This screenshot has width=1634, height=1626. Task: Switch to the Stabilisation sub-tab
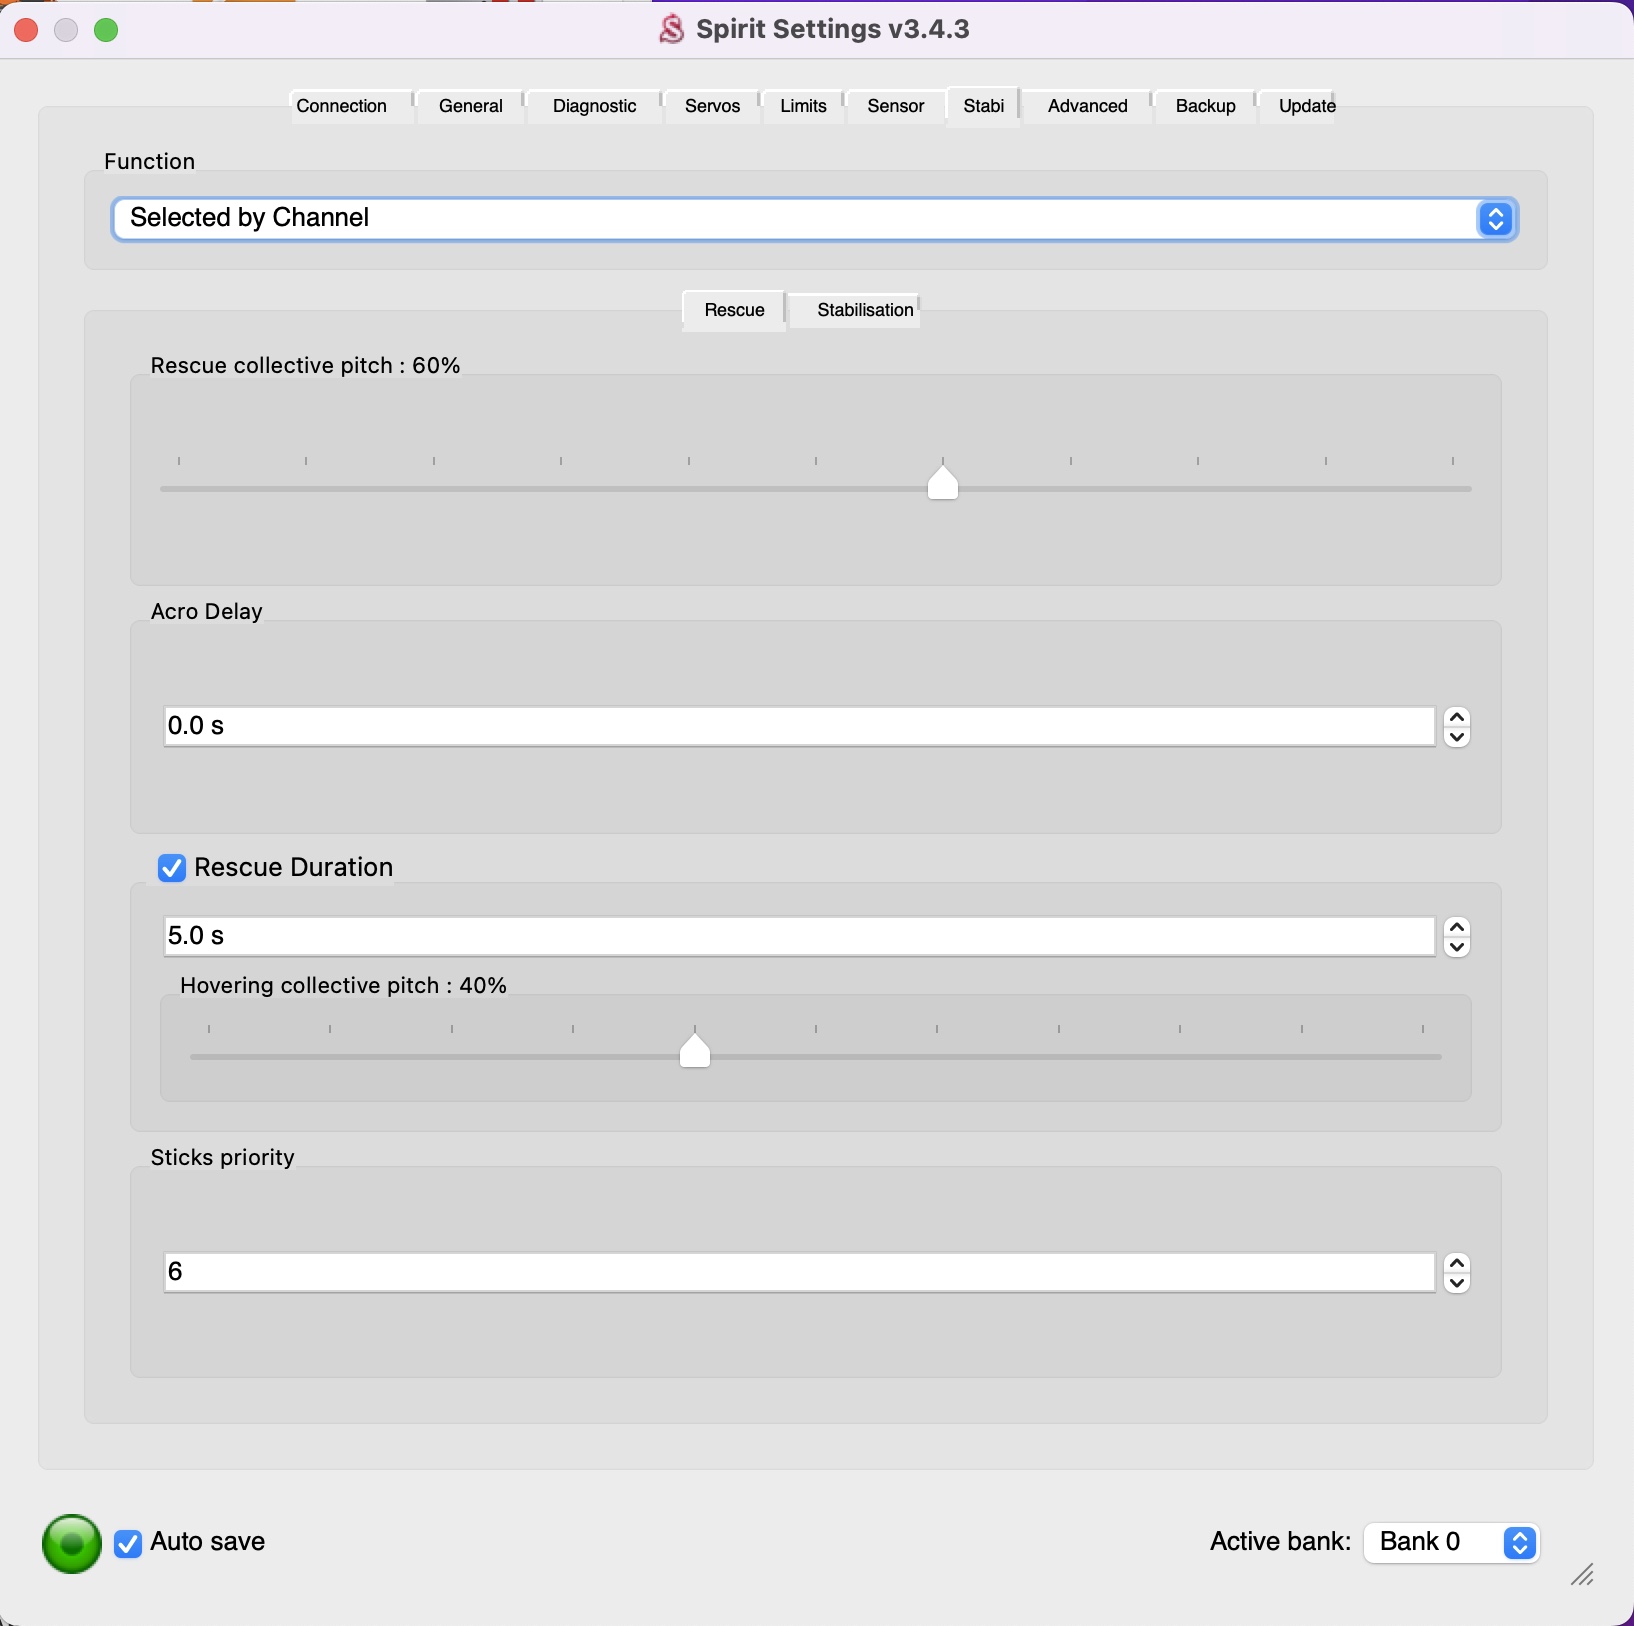[864, 310]
